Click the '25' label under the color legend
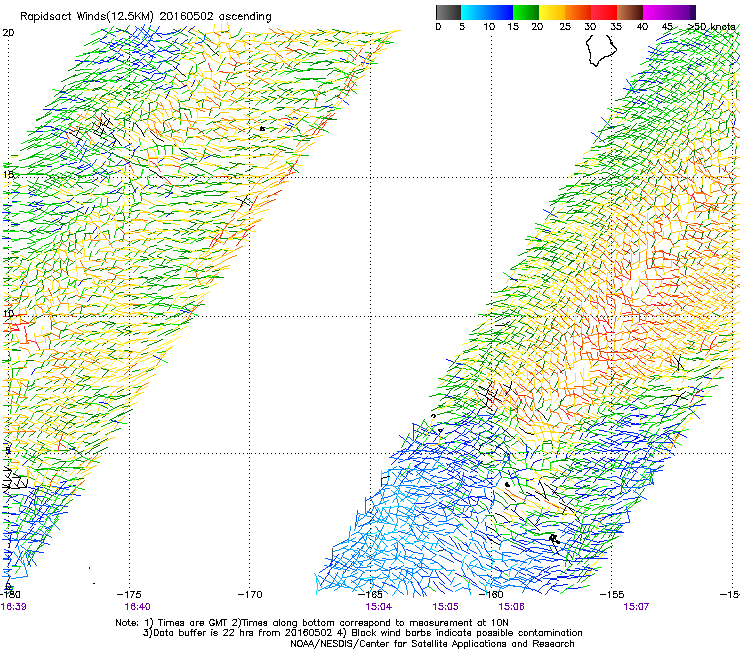This screenshot has width=740, height=650. tap(565, 27)
